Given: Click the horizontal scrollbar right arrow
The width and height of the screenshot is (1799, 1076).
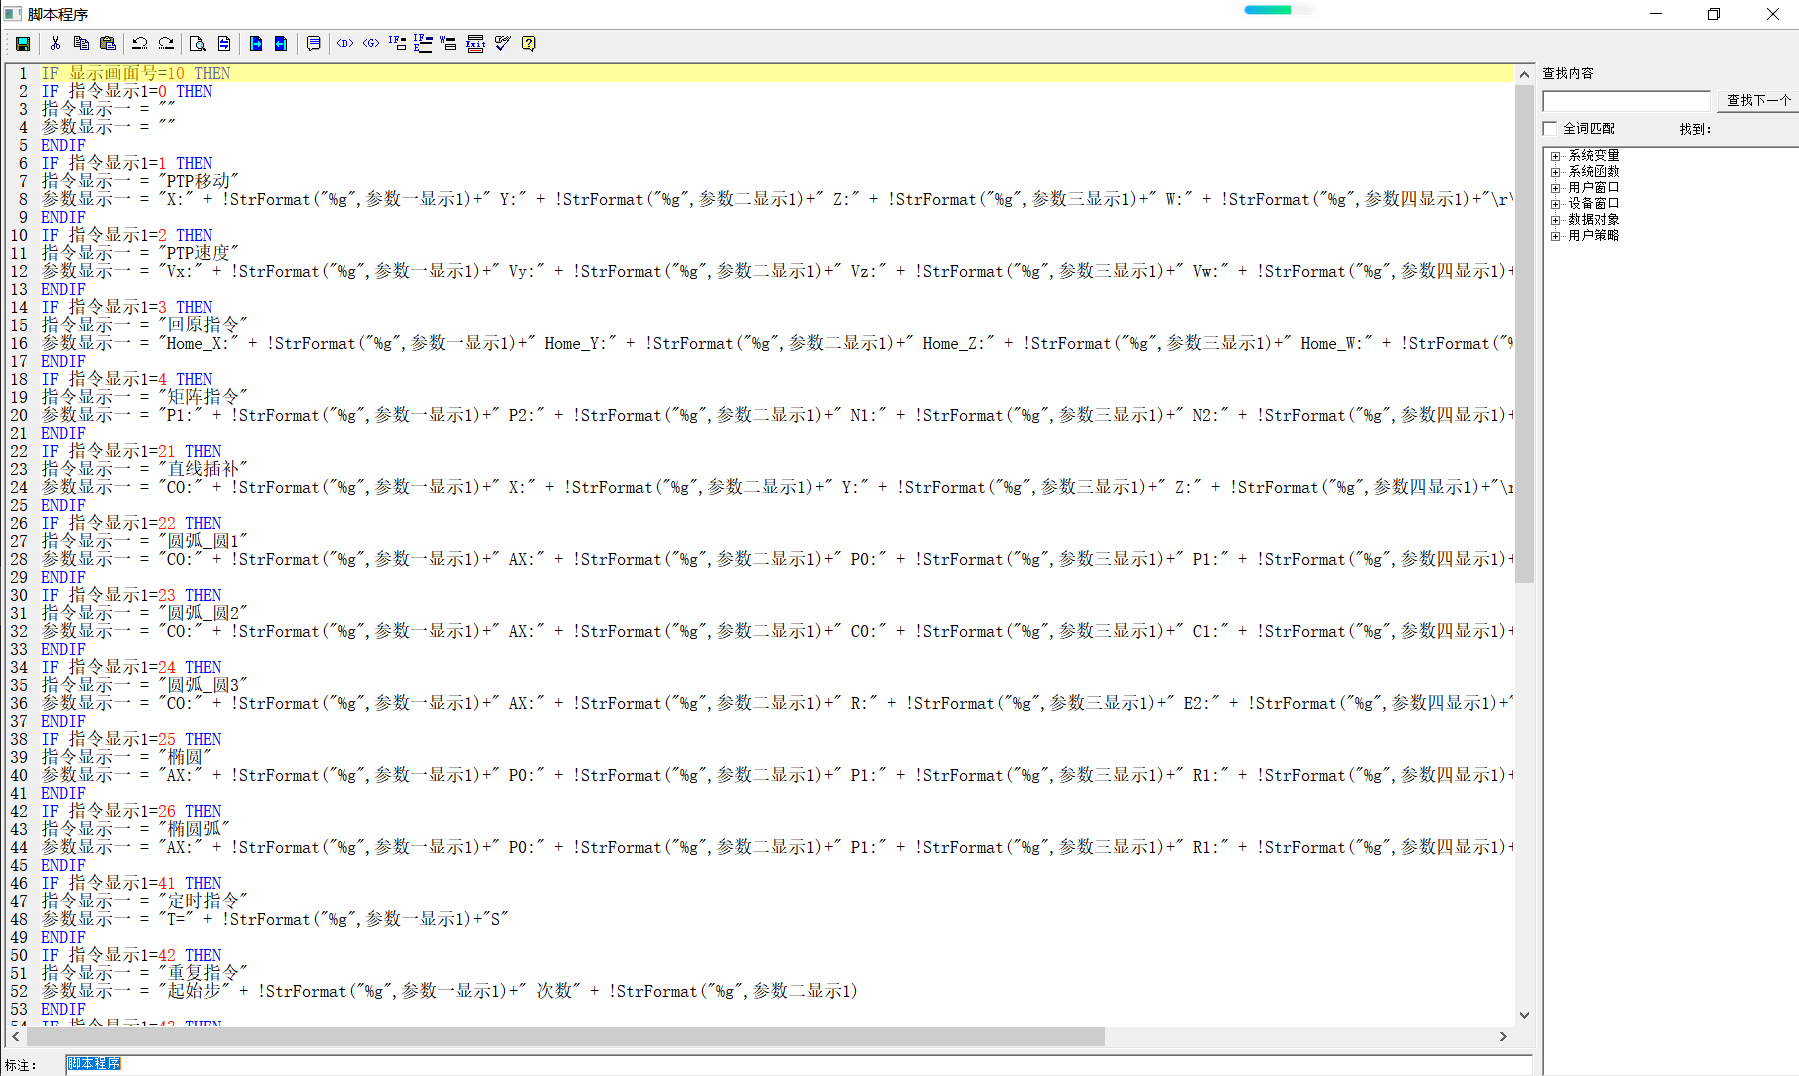Looking at the screenshot, I should (1503, 1037).
